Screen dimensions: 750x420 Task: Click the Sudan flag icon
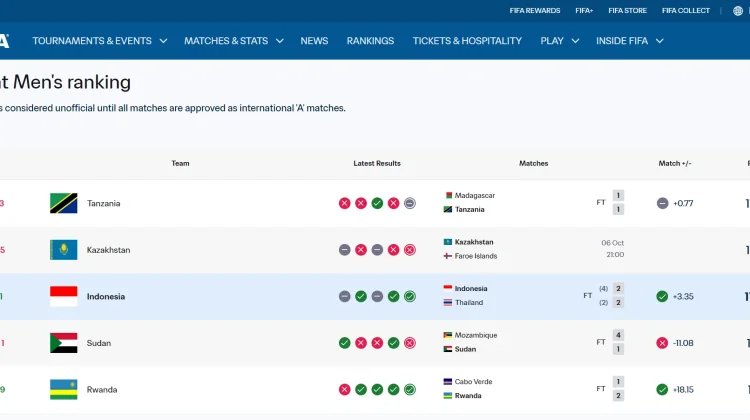(x=64, y=343)
